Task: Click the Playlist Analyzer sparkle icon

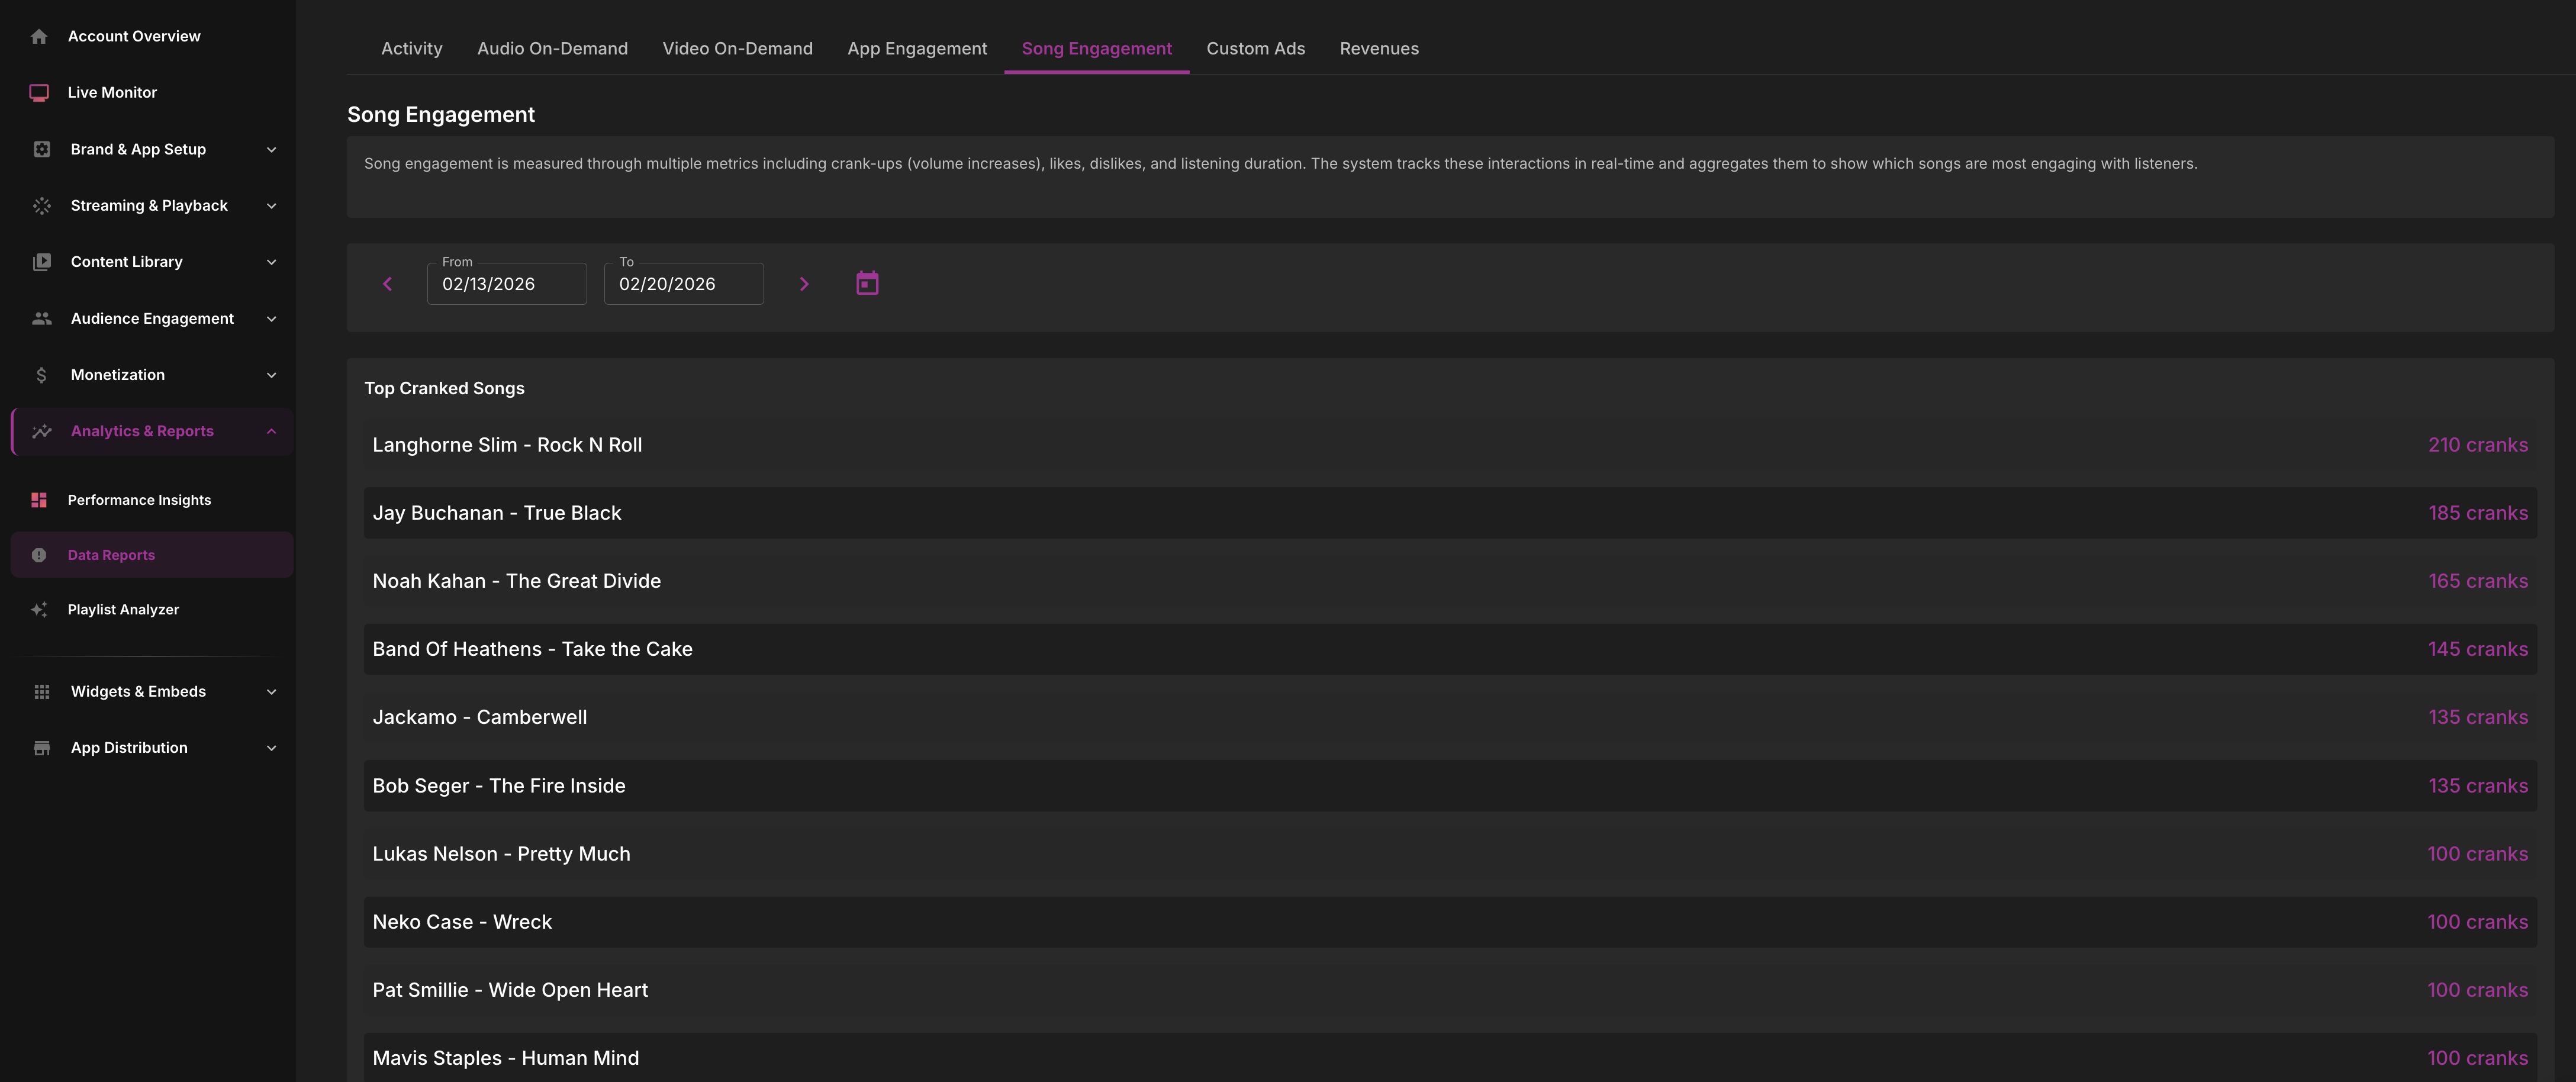Action: pyautogui.click(x=39, y=610)
